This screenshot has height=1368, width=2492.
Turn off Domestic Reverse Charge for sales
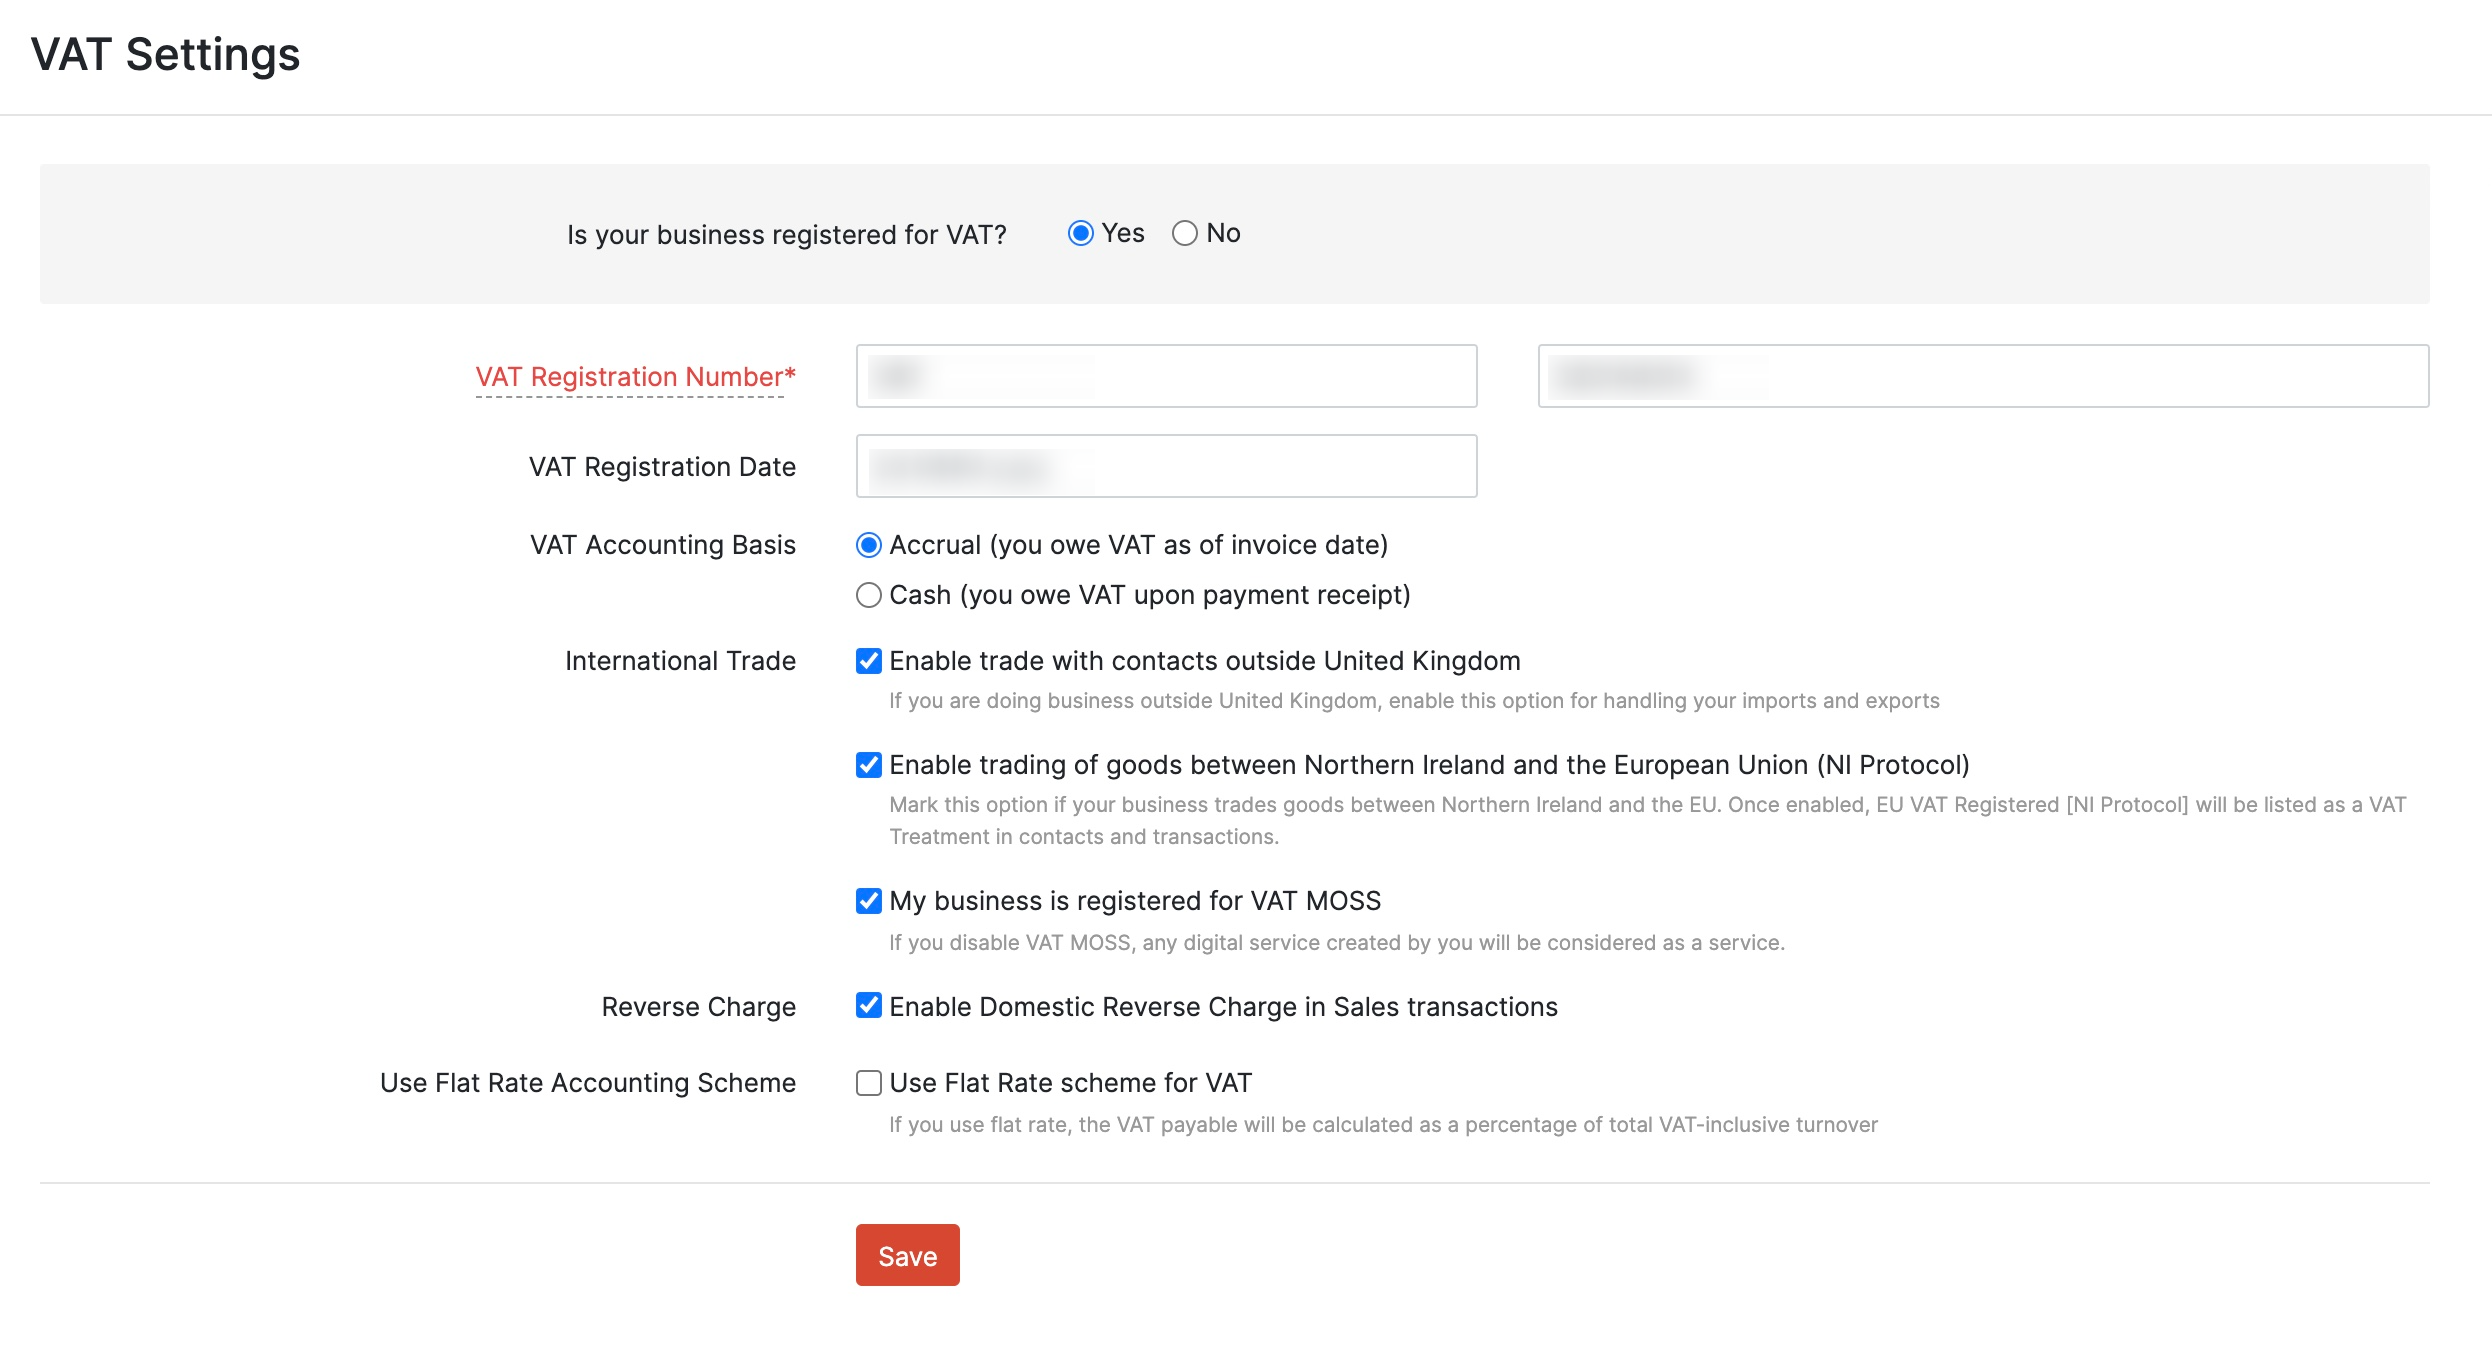pyautogui.click(x=868, y=1007)
